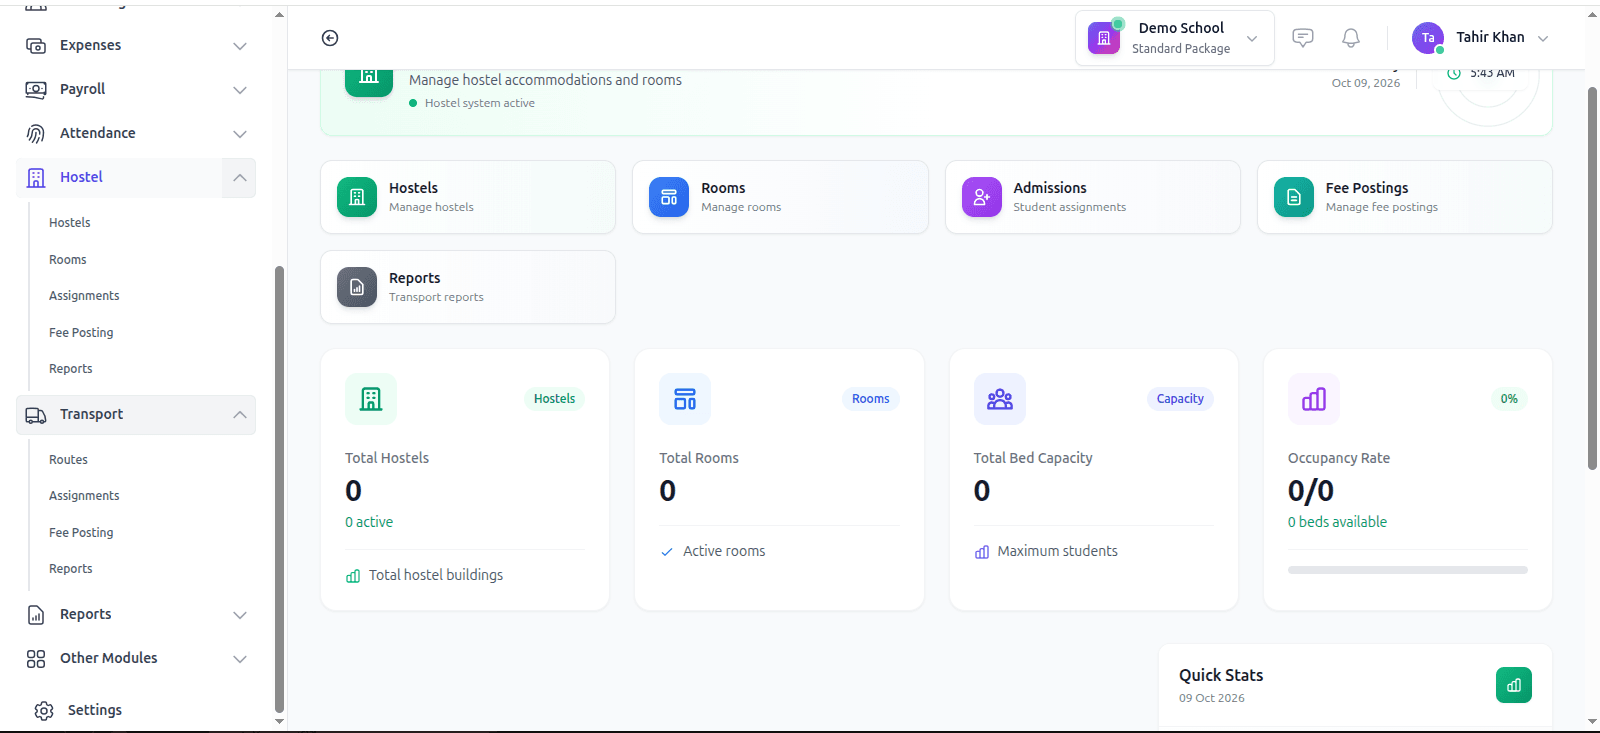Click the green Hostels card icon
1600x733 pixels.
click(x=357, y=197)
